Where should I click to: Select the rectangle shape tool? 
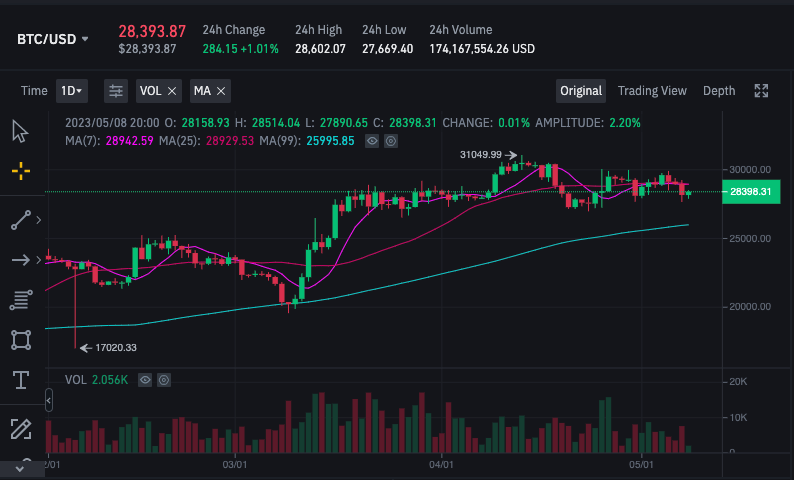click(20, 340)
